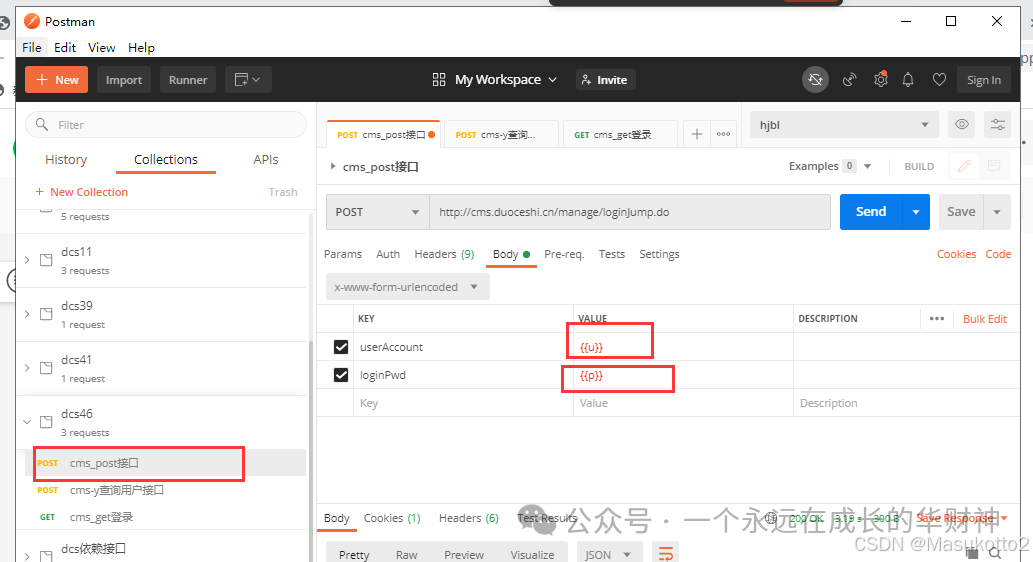The image size is (1033, 562).
Task: Open the tab options ellipsis menu
Action: pyautogui.click(x=723, y=134)
